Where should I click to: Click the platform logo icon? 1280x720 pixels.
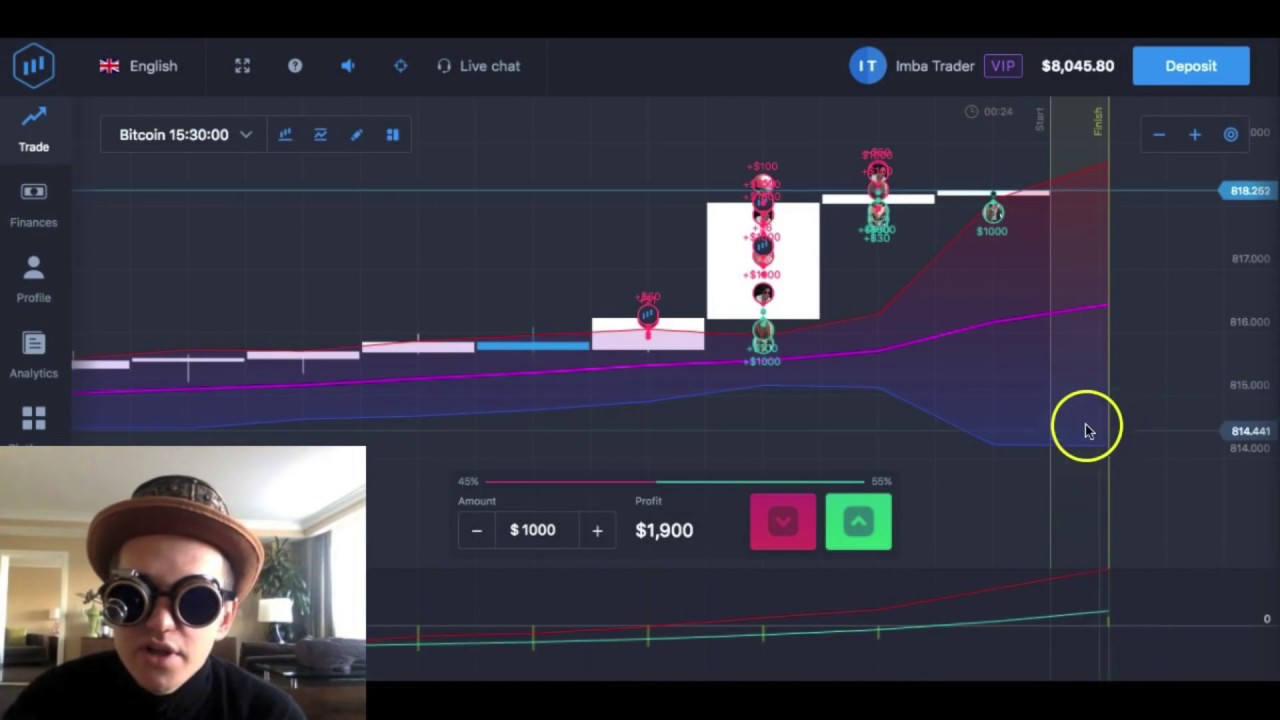(34, 66)
